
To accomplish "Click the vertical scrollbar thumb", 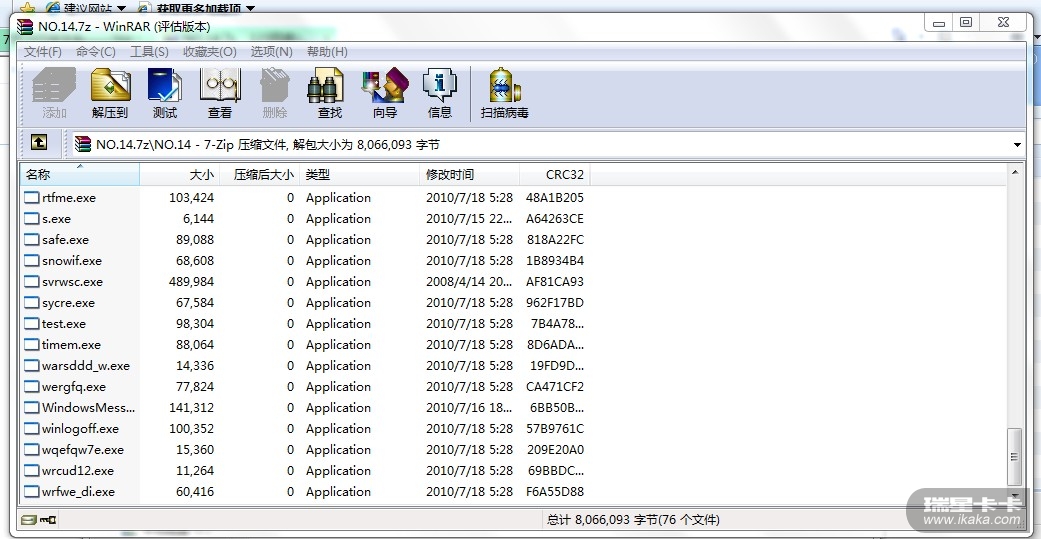I will pyautogui.click(x=1014, y=457).
